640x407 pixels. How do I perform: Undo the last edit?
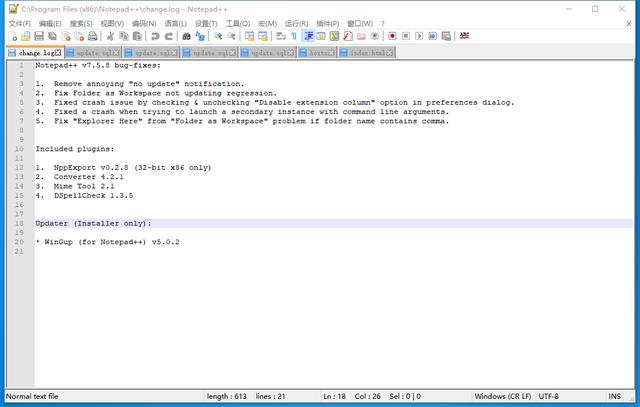point(155,36)
